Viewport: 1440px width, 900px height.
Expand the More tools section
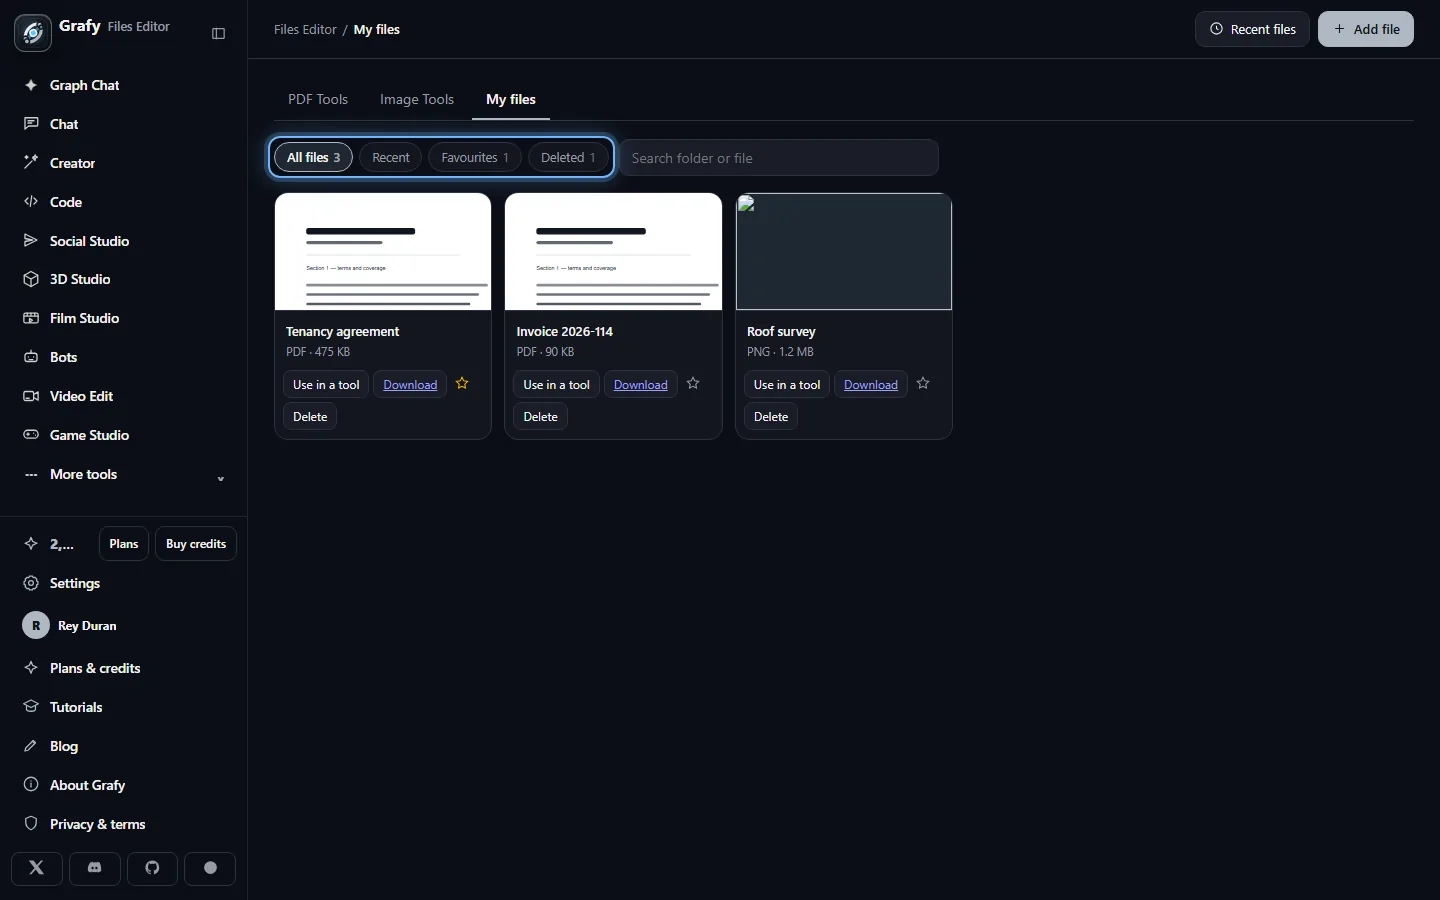click(x=124, y=474)
